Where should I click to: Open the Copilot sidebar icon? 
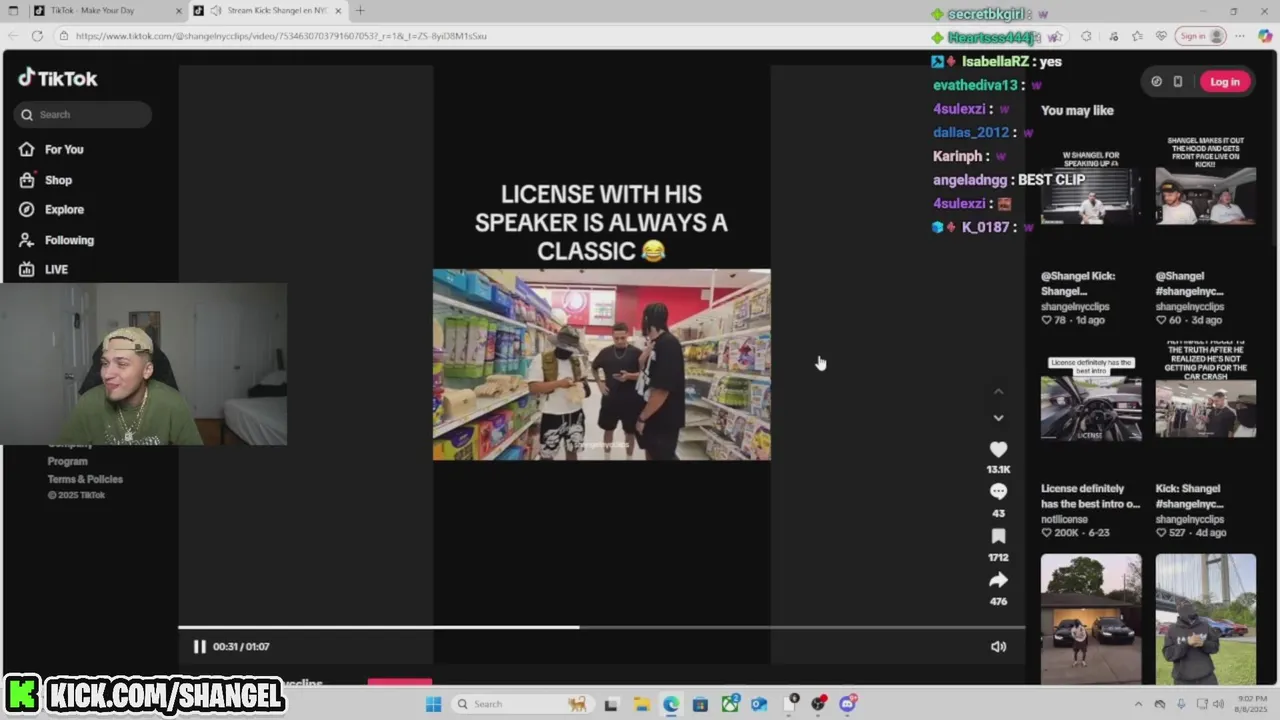[x=1265, y=36]
